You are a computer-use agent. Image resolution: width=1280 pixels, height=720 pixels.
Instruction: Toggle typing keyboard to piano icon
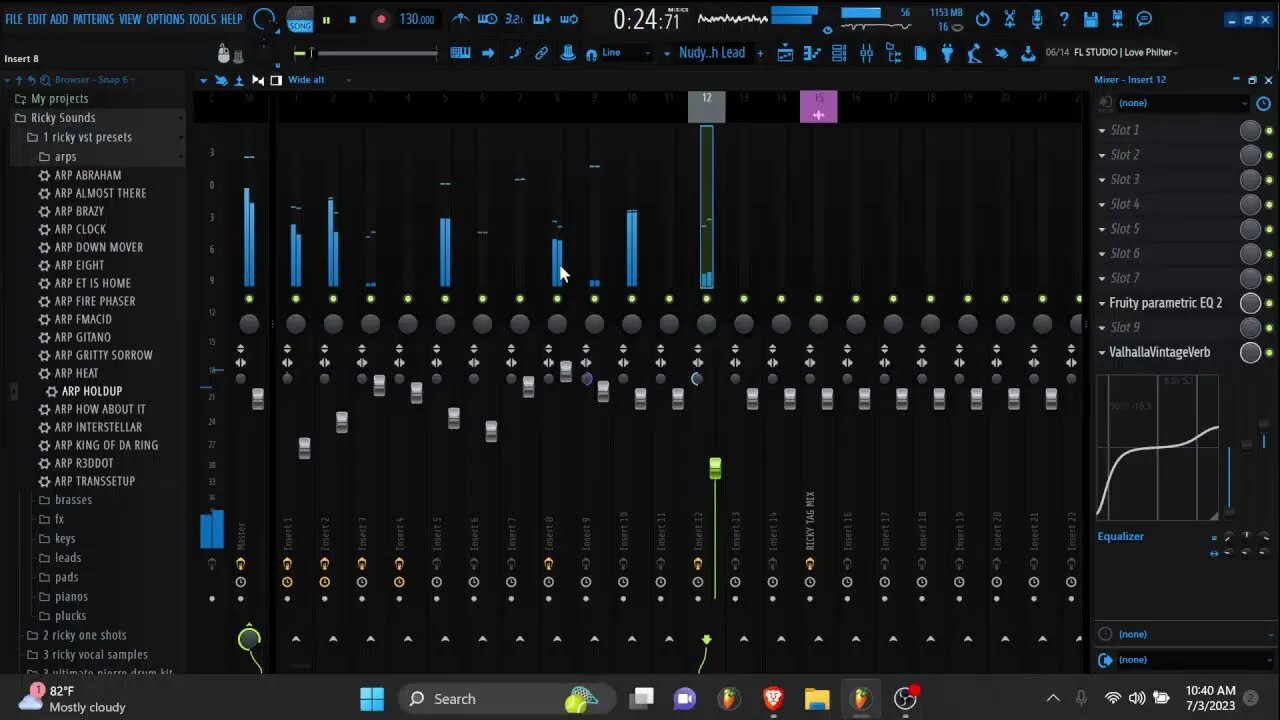click(x=460, y=53)
